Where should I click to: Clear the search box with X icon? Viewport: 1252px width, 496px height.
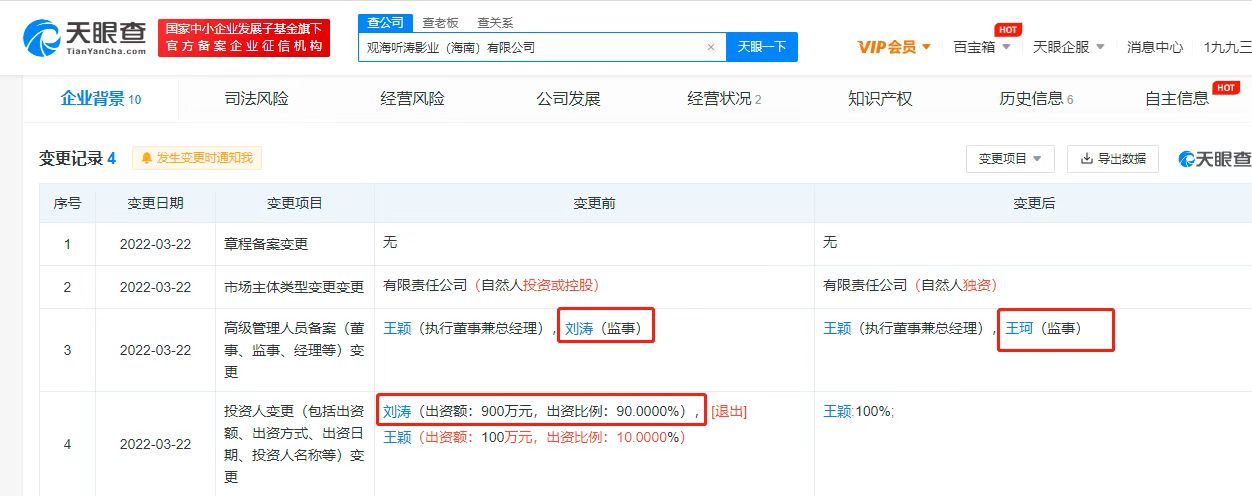(711, 47)
